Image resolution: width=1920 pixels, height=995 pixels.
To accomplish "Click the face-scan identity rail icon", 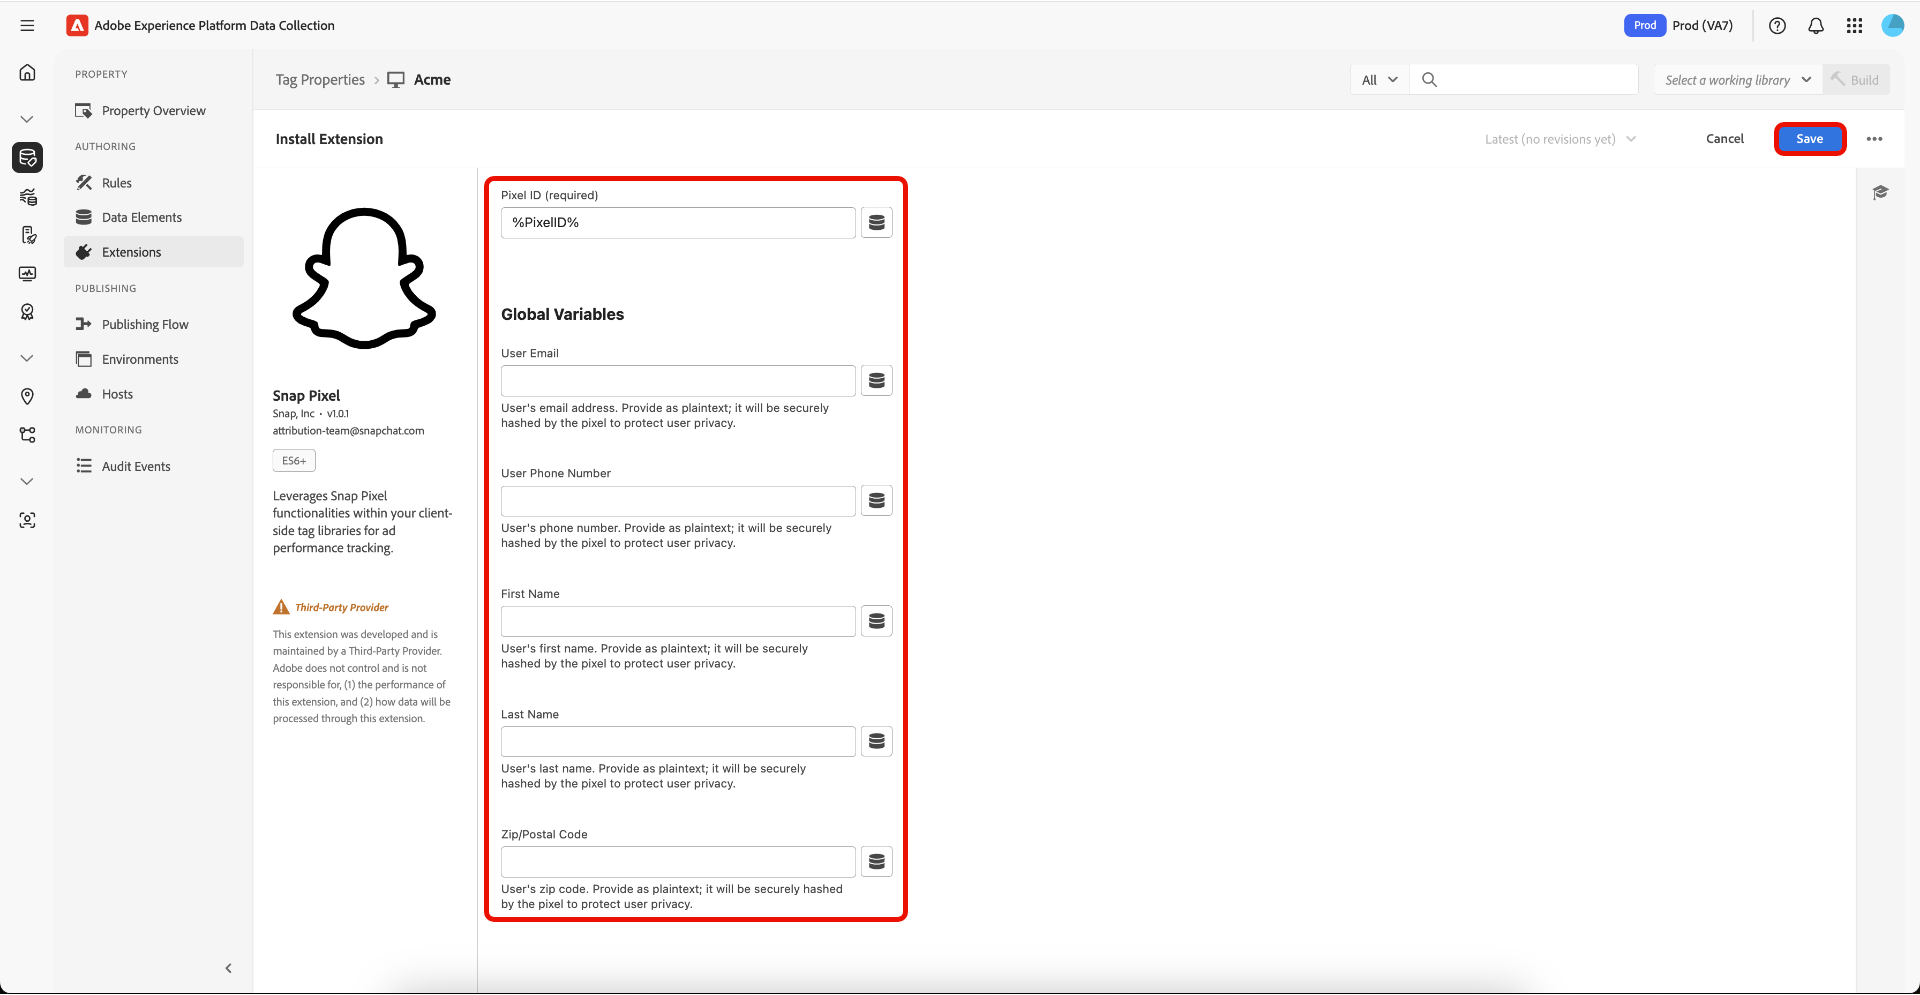I will click(28, 520).
